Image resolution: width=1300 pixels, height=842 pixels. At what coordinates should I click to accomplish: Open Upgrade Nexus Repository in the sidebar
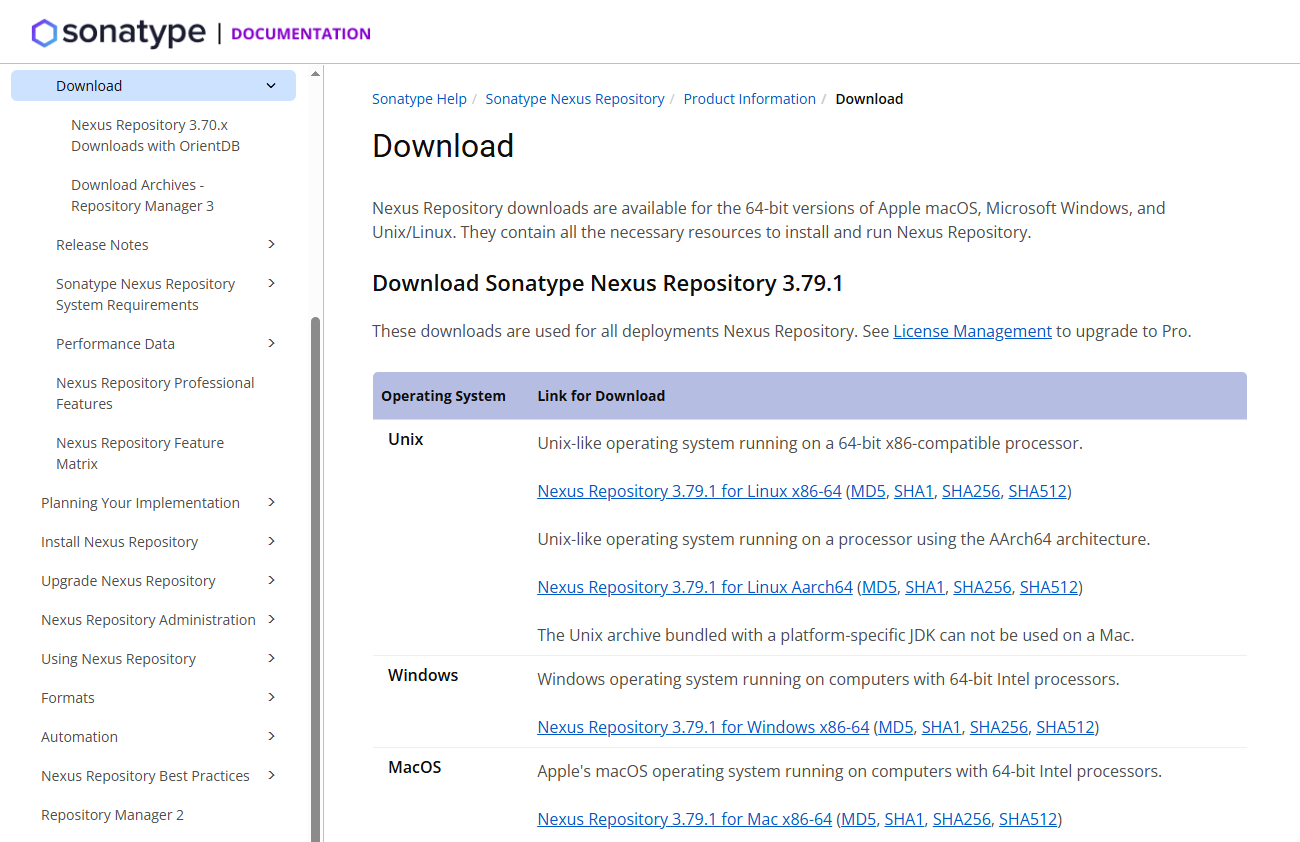[128, 581]
